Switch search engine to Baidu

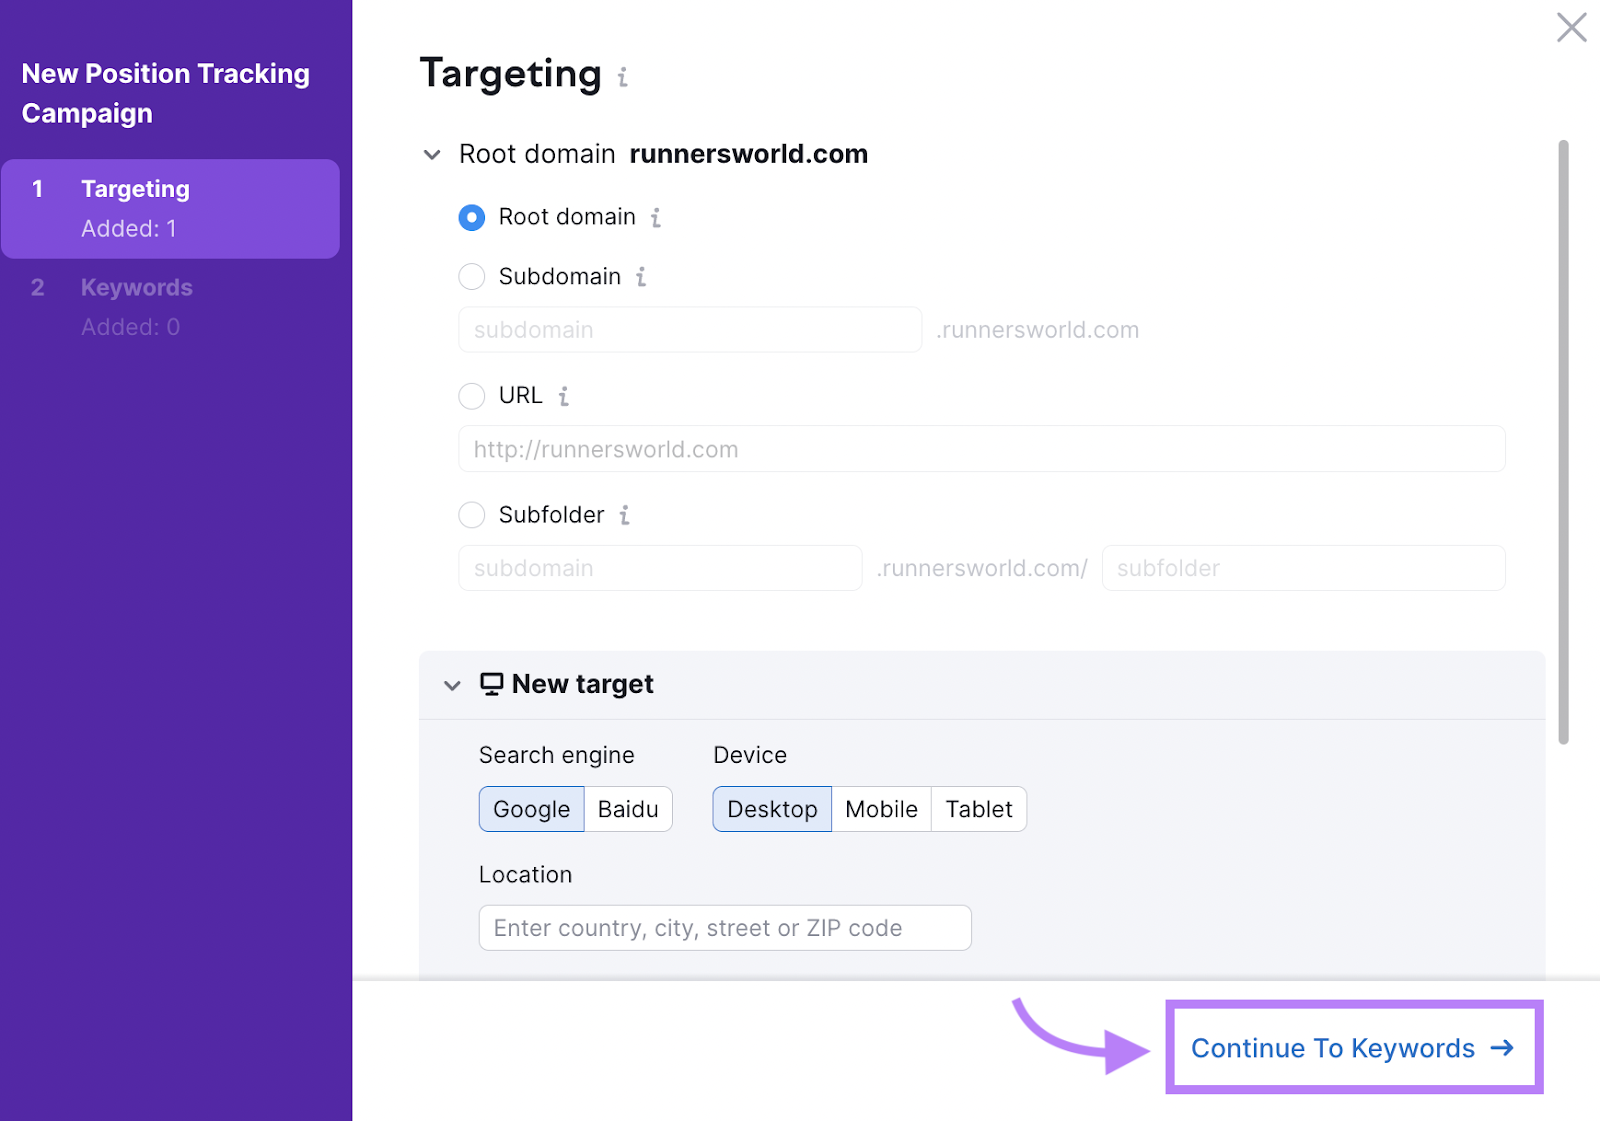click(x=628, y=809)
